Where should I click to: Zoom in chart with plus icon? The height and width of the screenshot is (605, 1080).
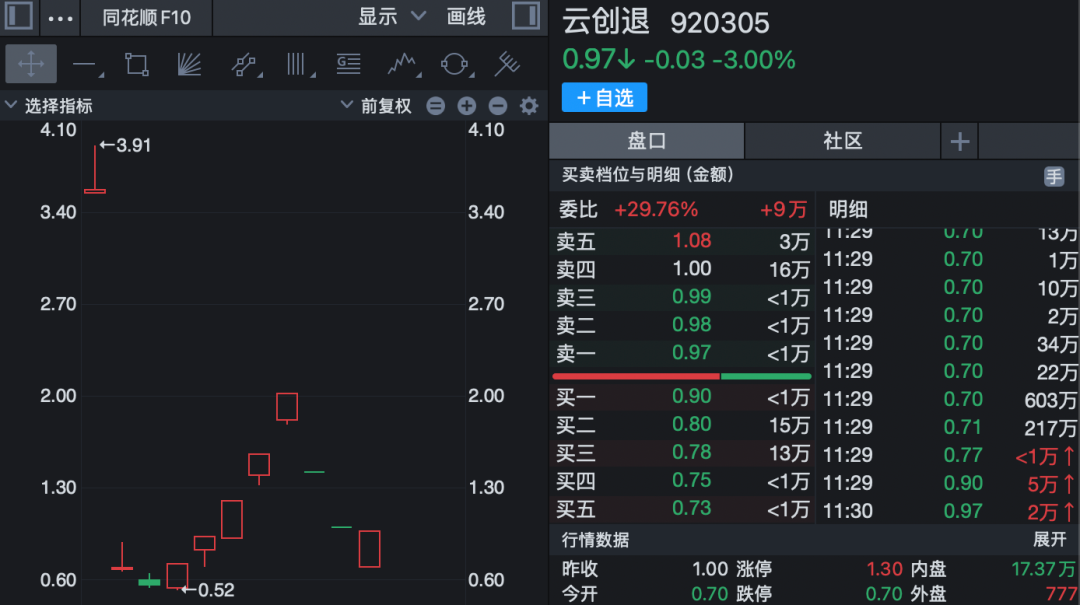coord(466,105)
